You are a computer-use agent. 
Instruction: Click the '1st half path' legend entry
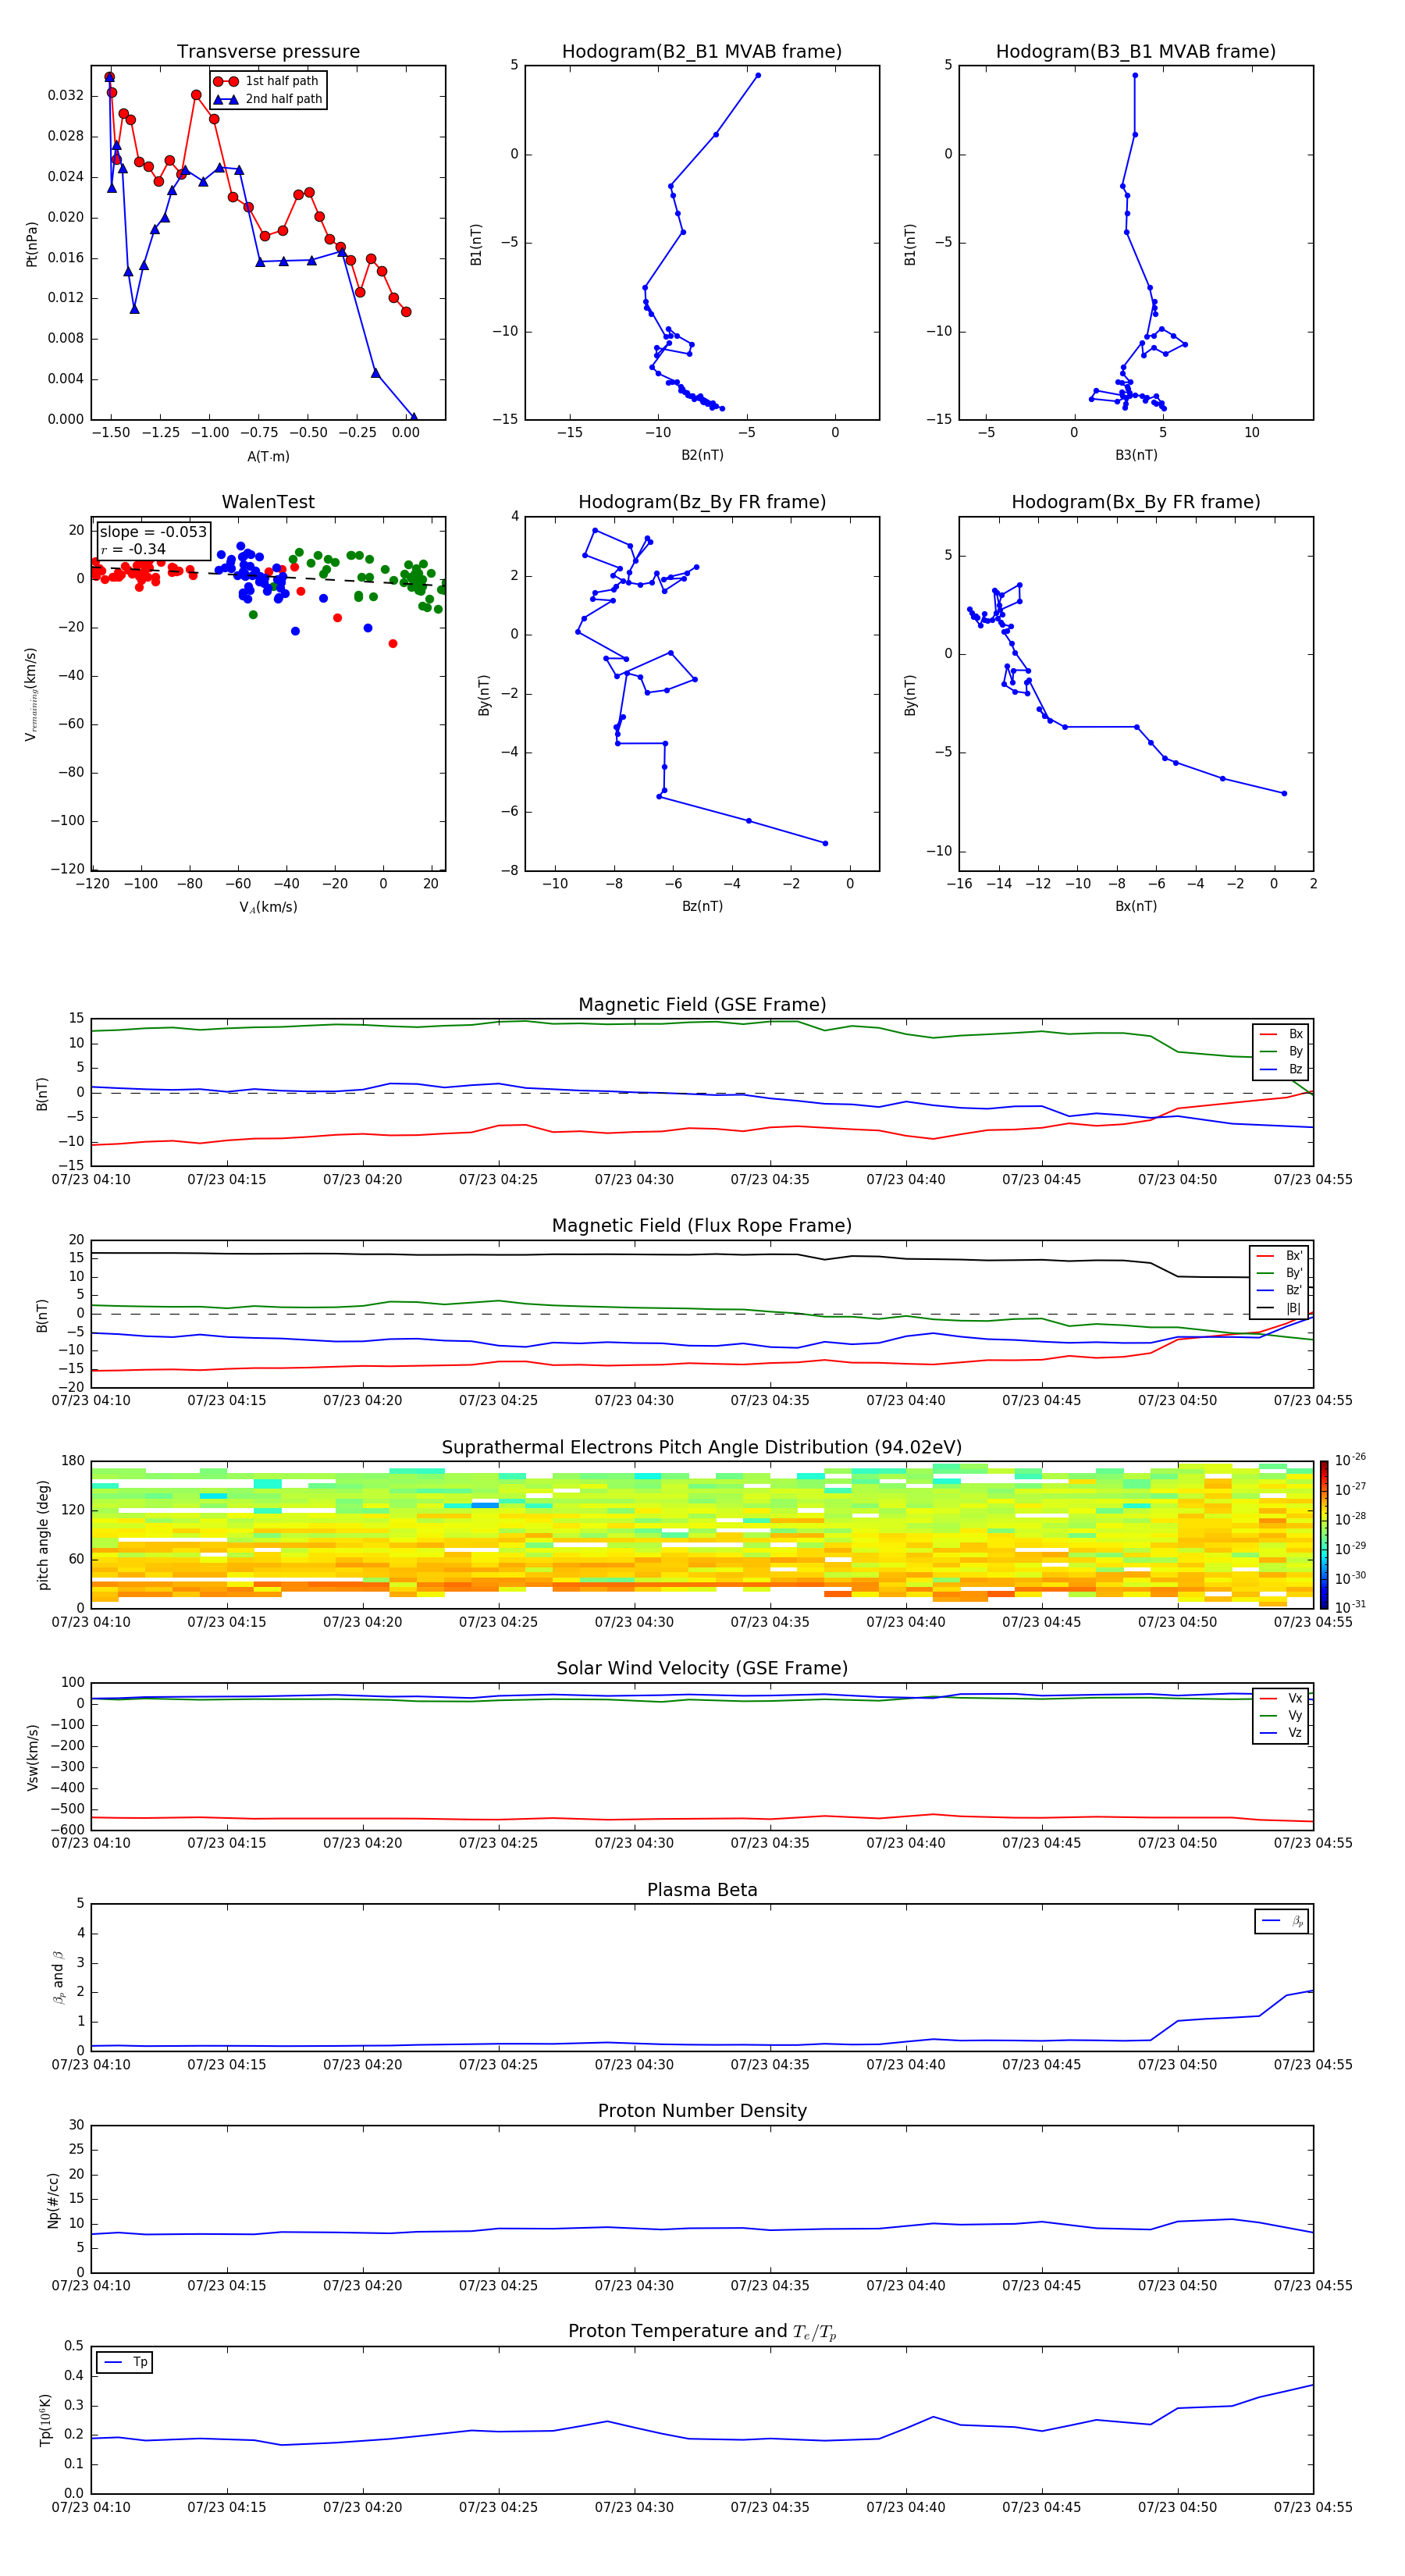pos(267,81)
